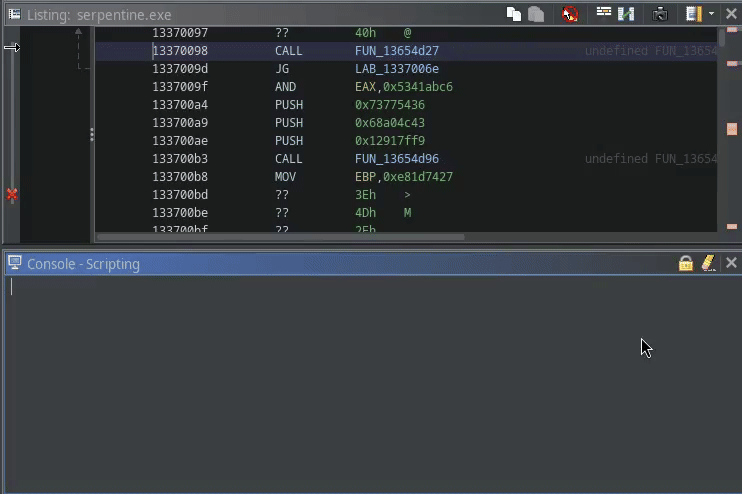Image resolution: width=742 pixels, height=494 pixels.
Task: Select address 133700a9
Action: (180, 123)
